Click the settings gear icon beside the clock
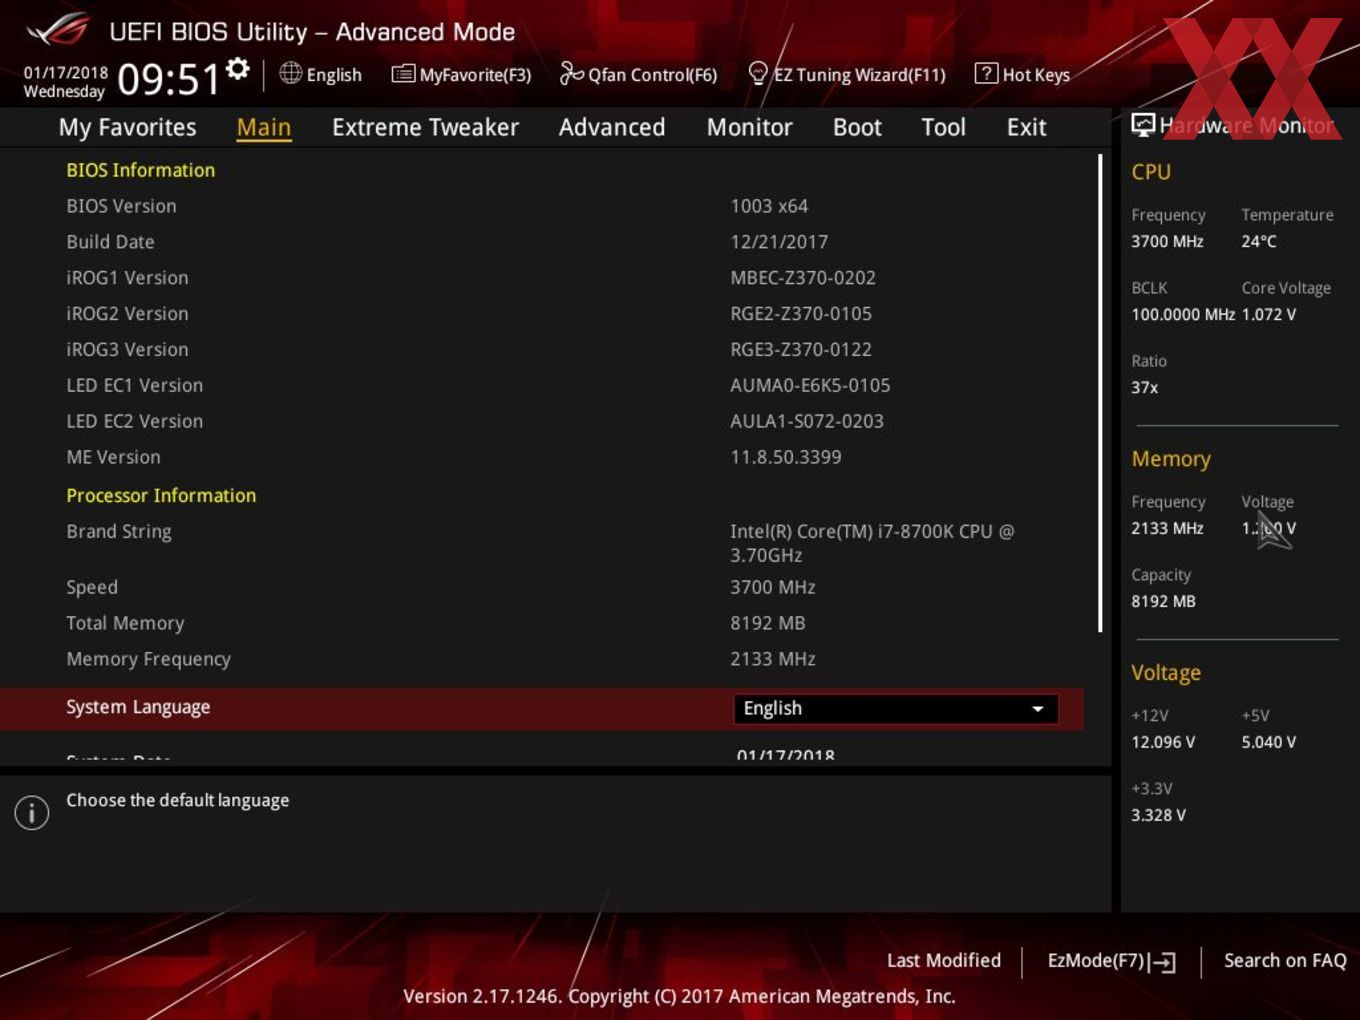Image resolution: width=1360 pixels, height=1020 pixels. (238, 68)
